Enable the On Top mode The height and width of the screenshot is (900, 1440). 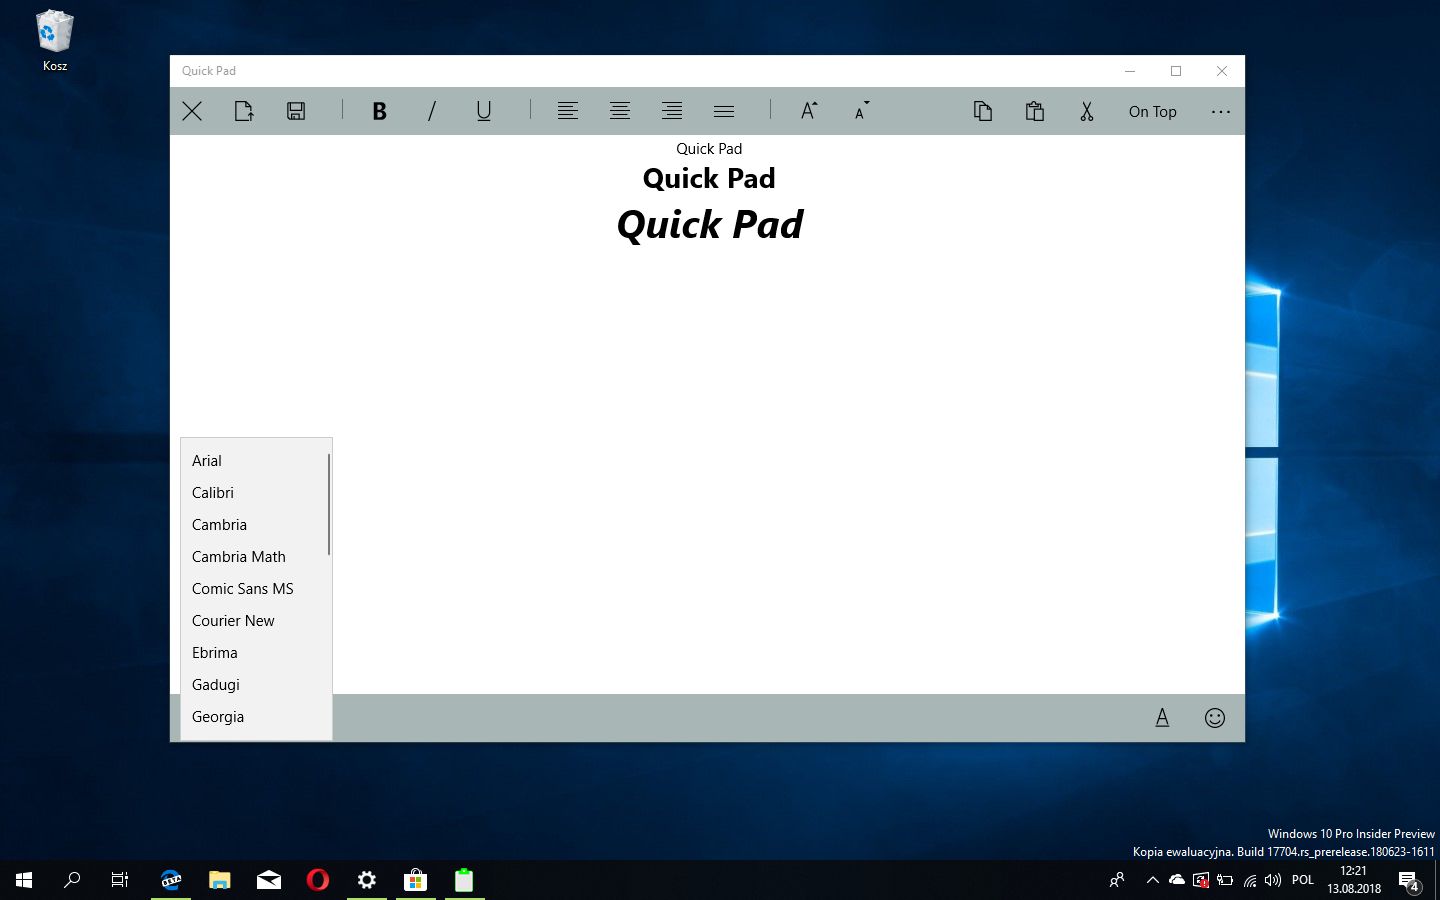(x=1152, y=111)
